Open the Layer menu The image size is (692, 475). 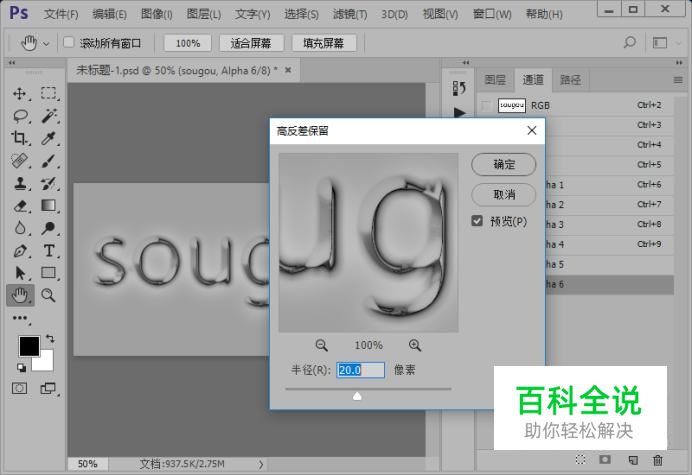click(204, 14)
